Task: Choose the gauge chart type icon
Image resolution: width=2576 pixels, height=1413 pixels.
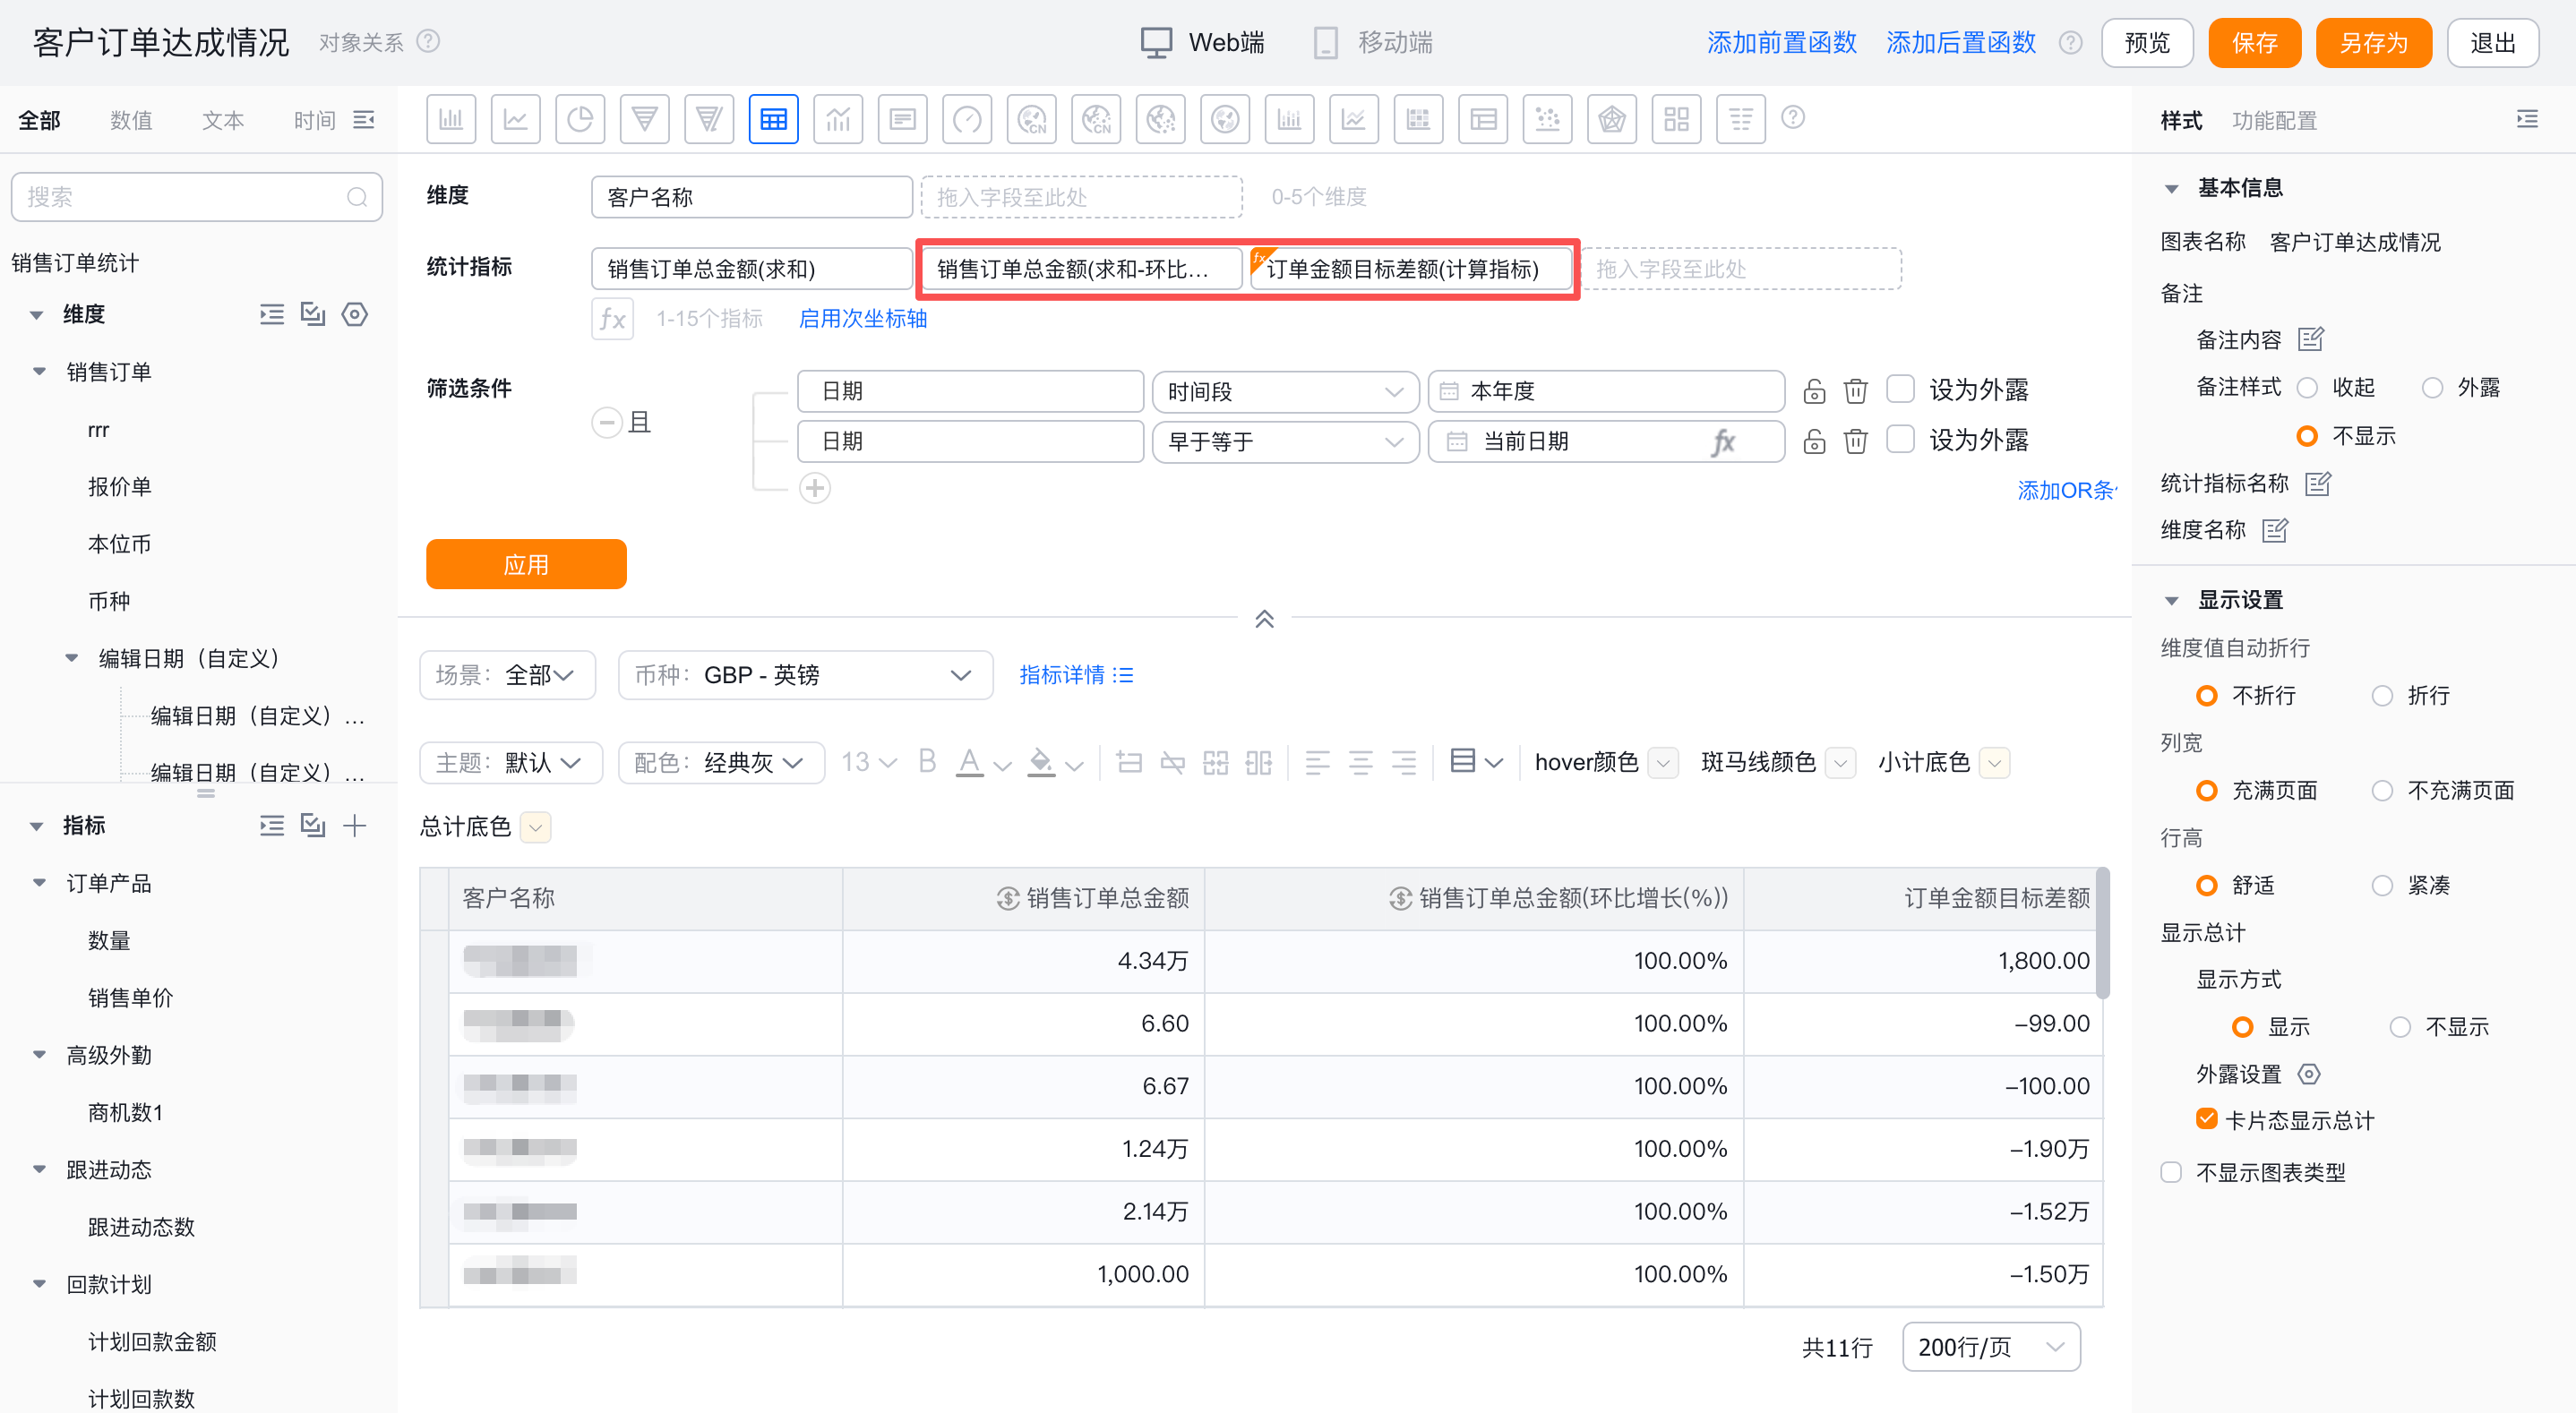Action: pyautogui.click(x=967, y=120)
